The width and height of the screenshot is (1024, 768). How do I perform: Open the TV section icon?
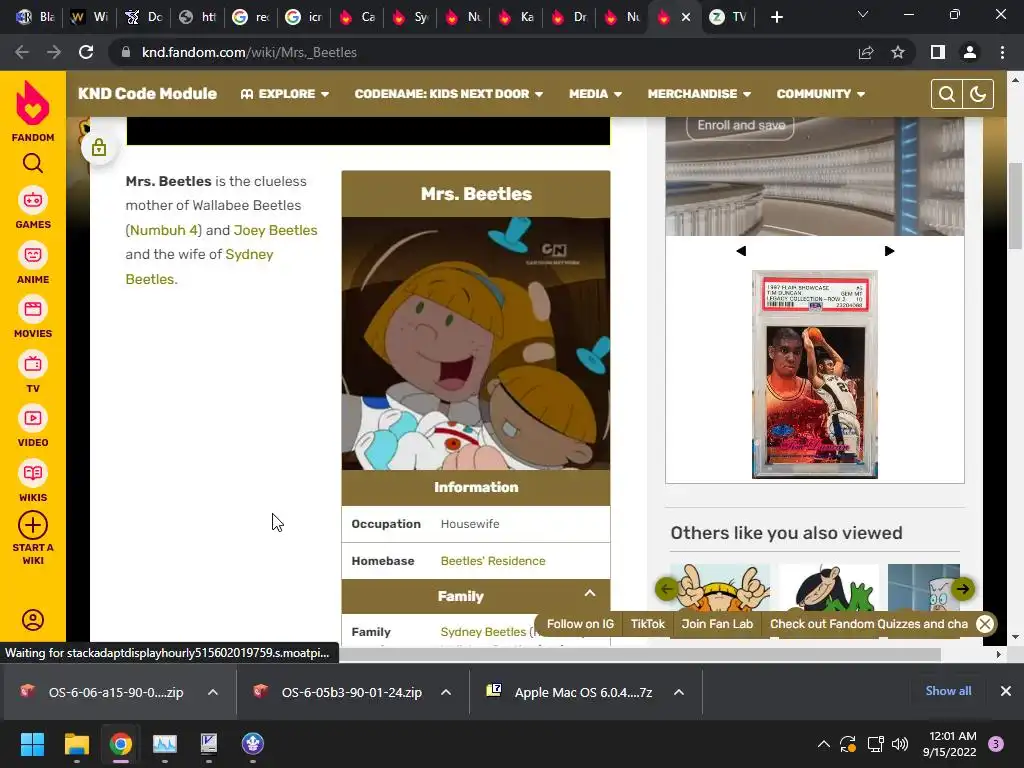(33, 364)
